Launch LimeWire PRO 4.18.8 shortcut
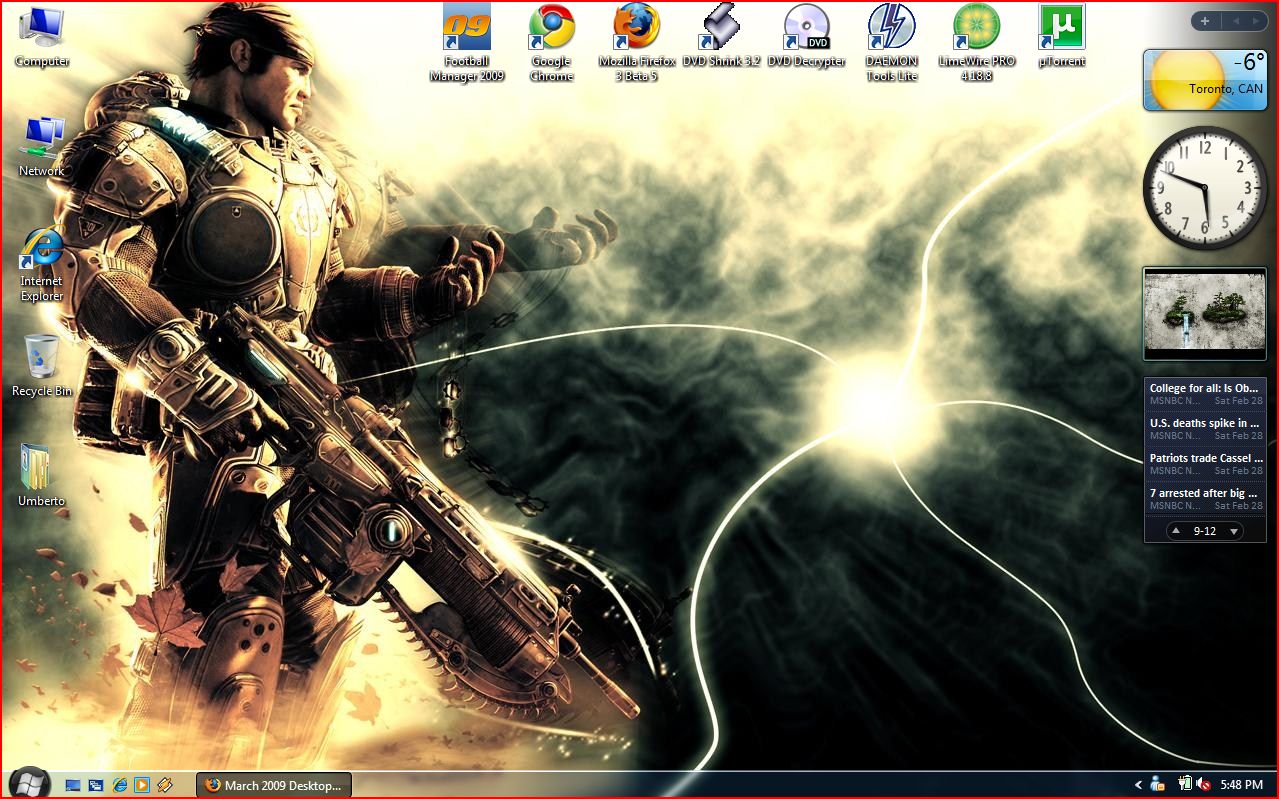 pos(977,43)
